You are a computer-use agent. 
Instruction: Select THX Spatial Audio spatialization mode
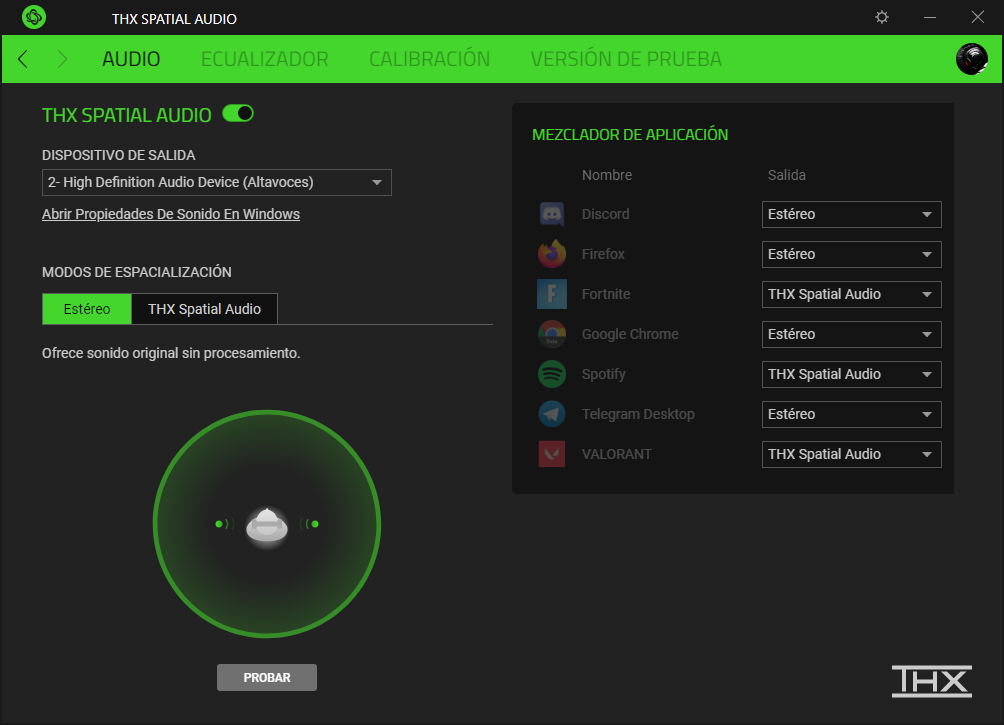pos(204,309)
